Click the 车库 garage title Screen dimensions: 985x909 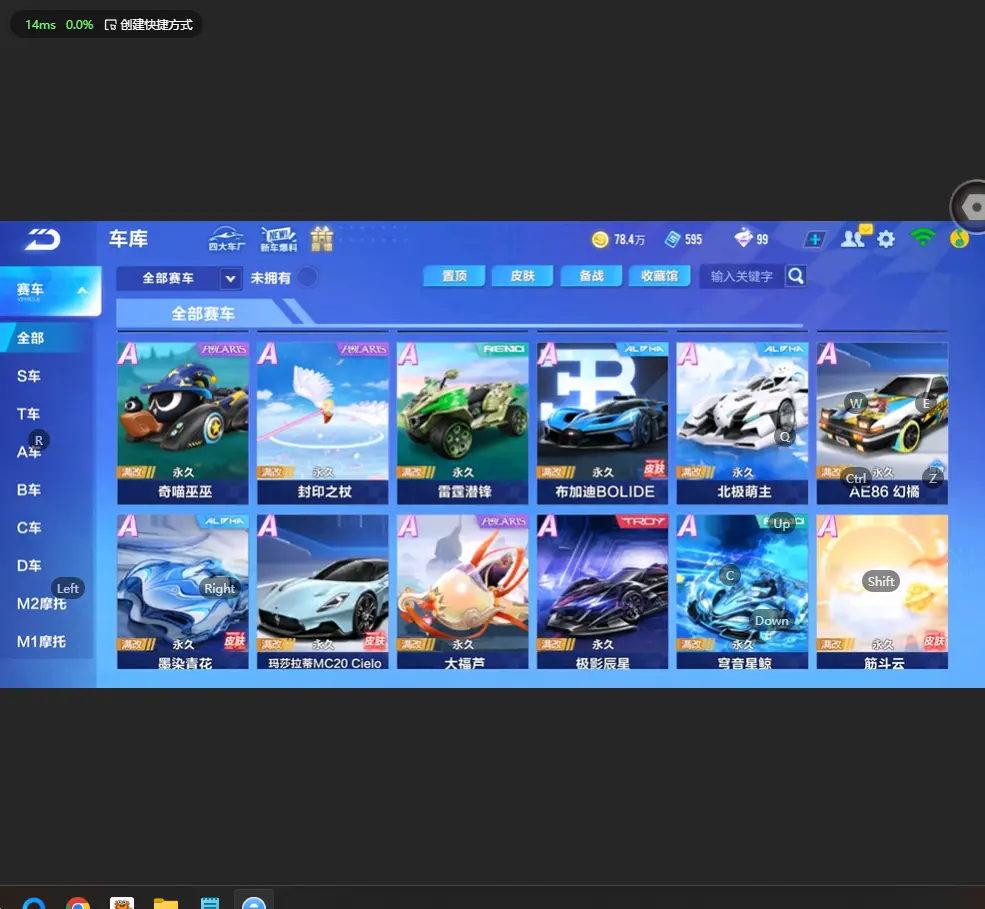128,239
